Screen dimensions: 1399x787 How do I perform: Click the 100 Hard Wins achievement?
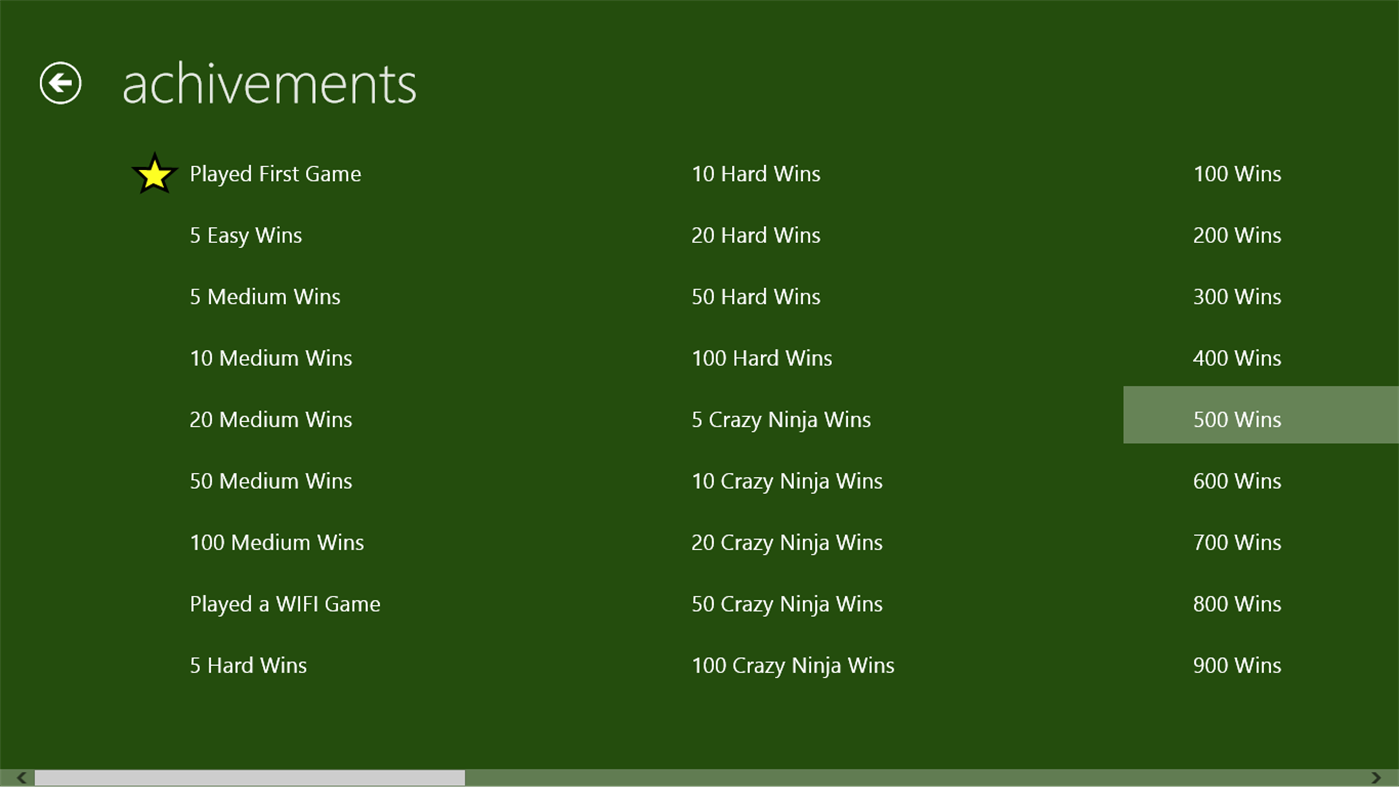tap(761, 357)
